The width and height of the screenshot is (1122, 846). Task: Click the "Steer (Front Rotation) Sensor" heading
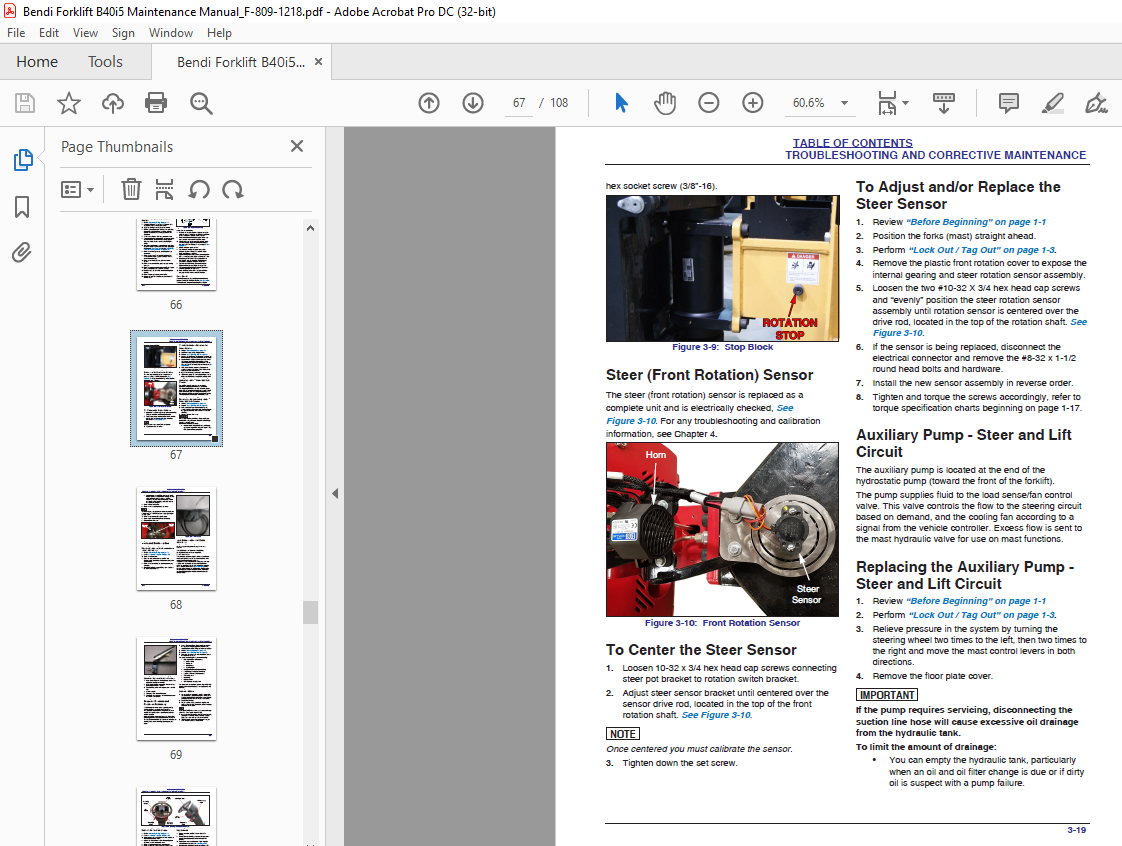point(709,375)
